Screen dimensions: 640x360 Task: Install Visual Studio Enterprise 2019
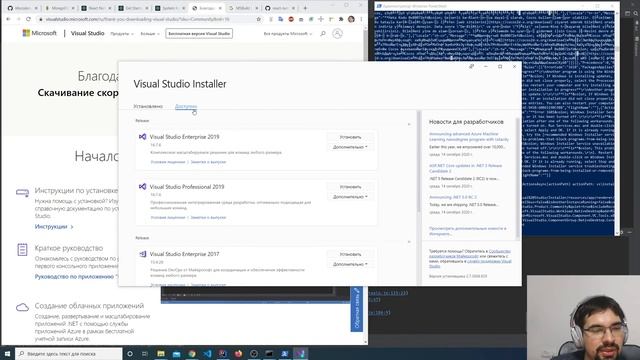pyautogui.click(x=350, y=137)
